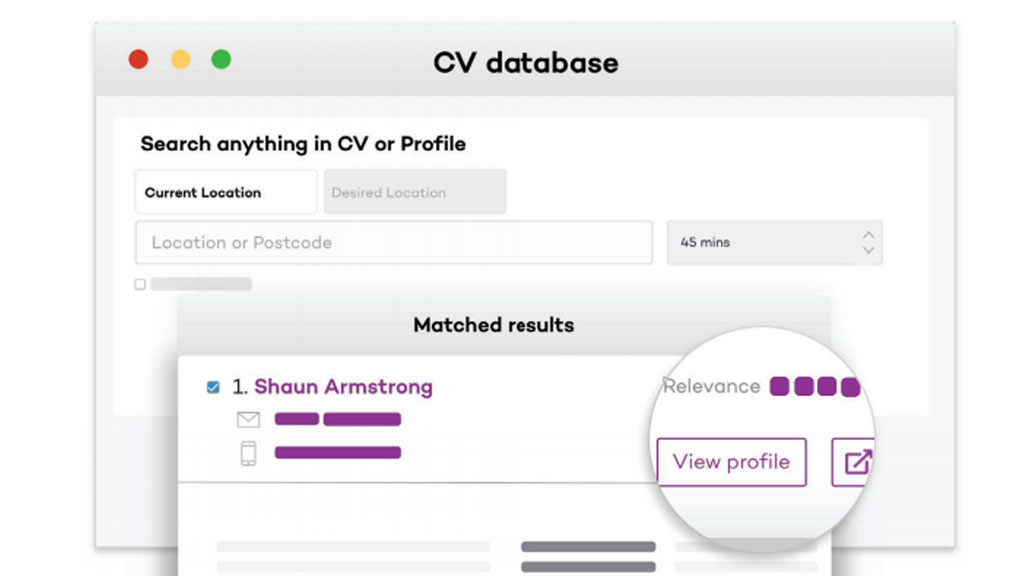The image size is (1024, 576).
Task: Tick the checkbox below the location field
Action: click(140, 284)
